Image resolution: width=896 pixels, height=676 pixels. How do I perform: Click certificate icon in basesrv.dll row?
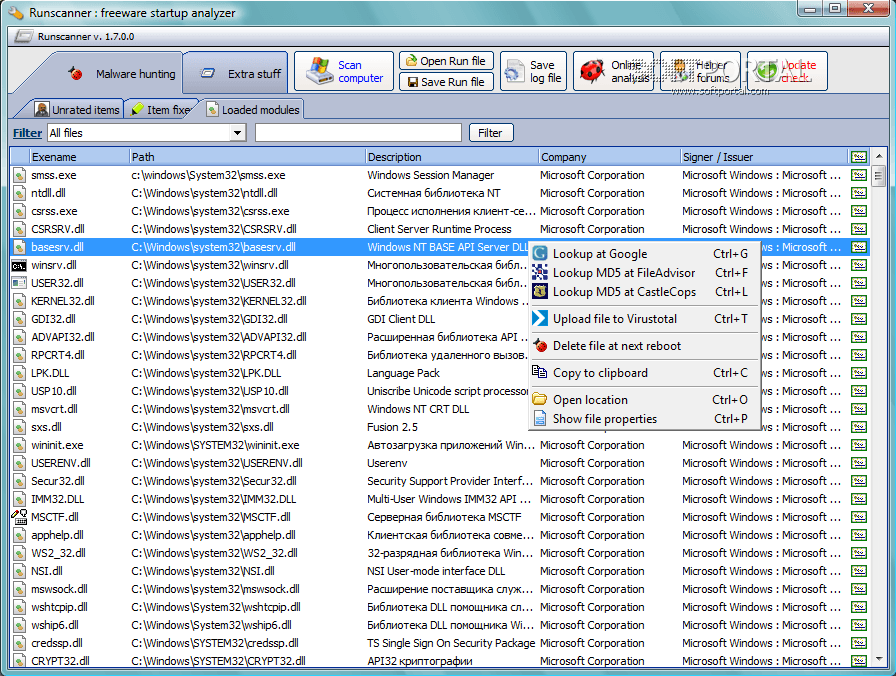pos(858,247)
